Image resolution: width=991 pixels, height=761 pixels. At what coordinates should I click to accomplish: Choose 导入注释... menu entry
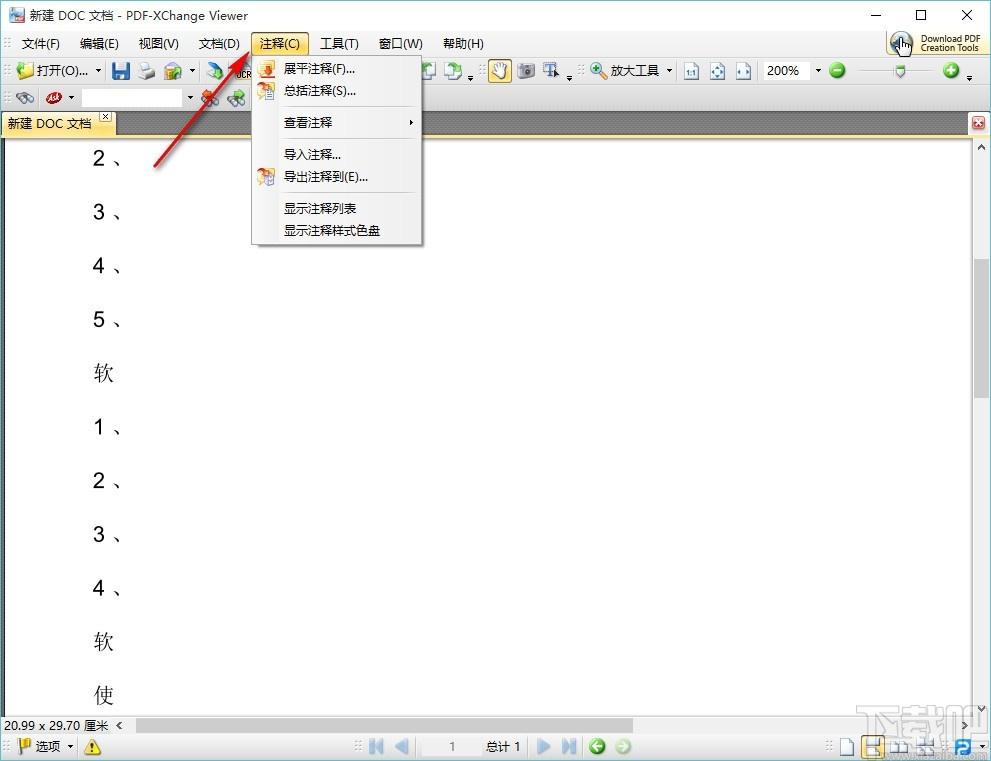tap(337, 154)
